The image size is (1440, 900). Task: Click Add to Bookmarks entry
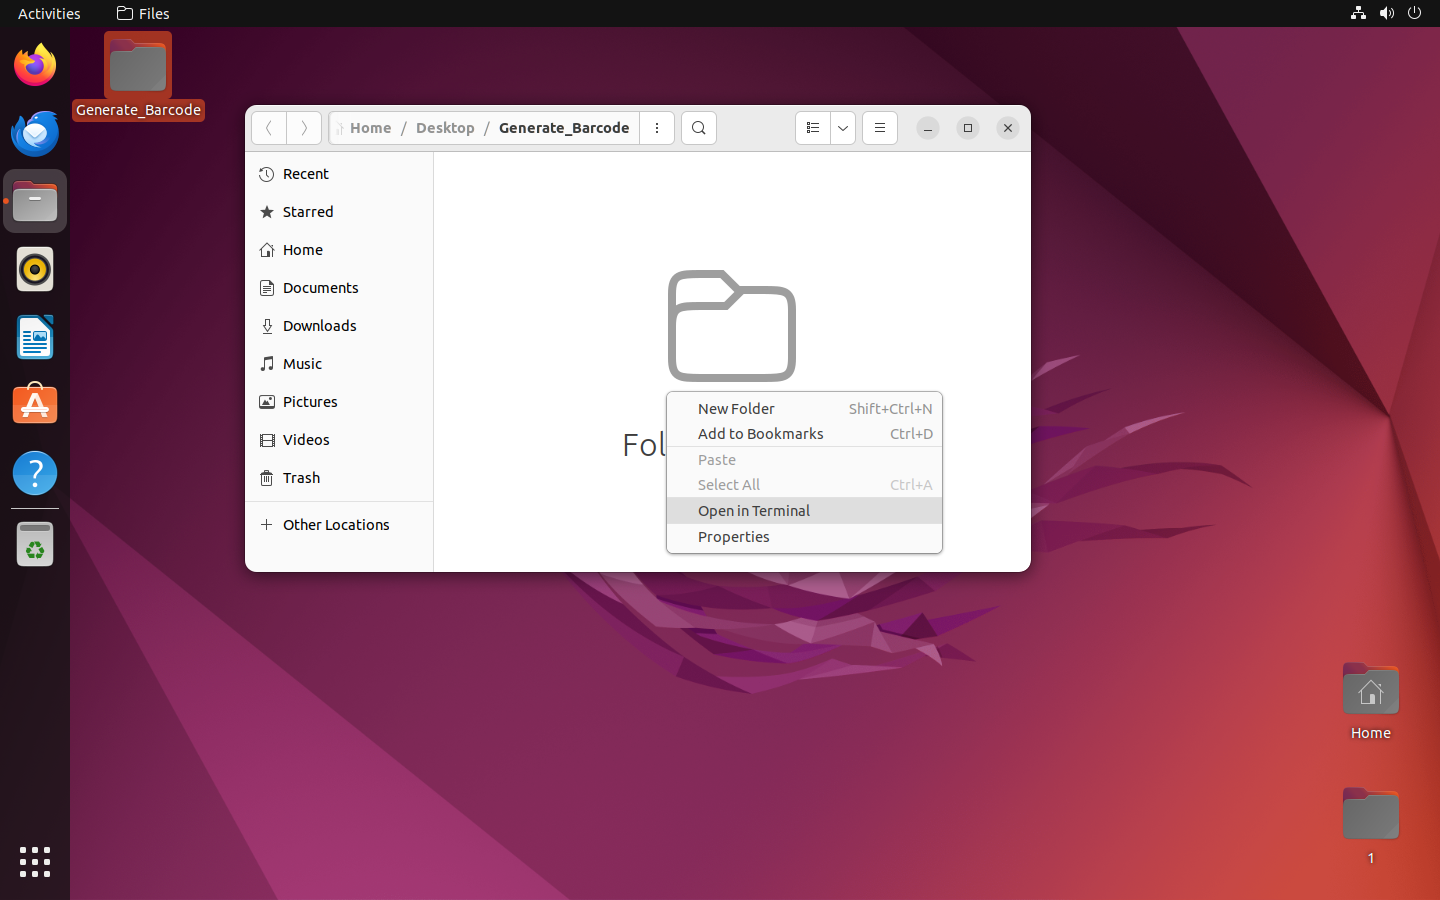(760, 434)
